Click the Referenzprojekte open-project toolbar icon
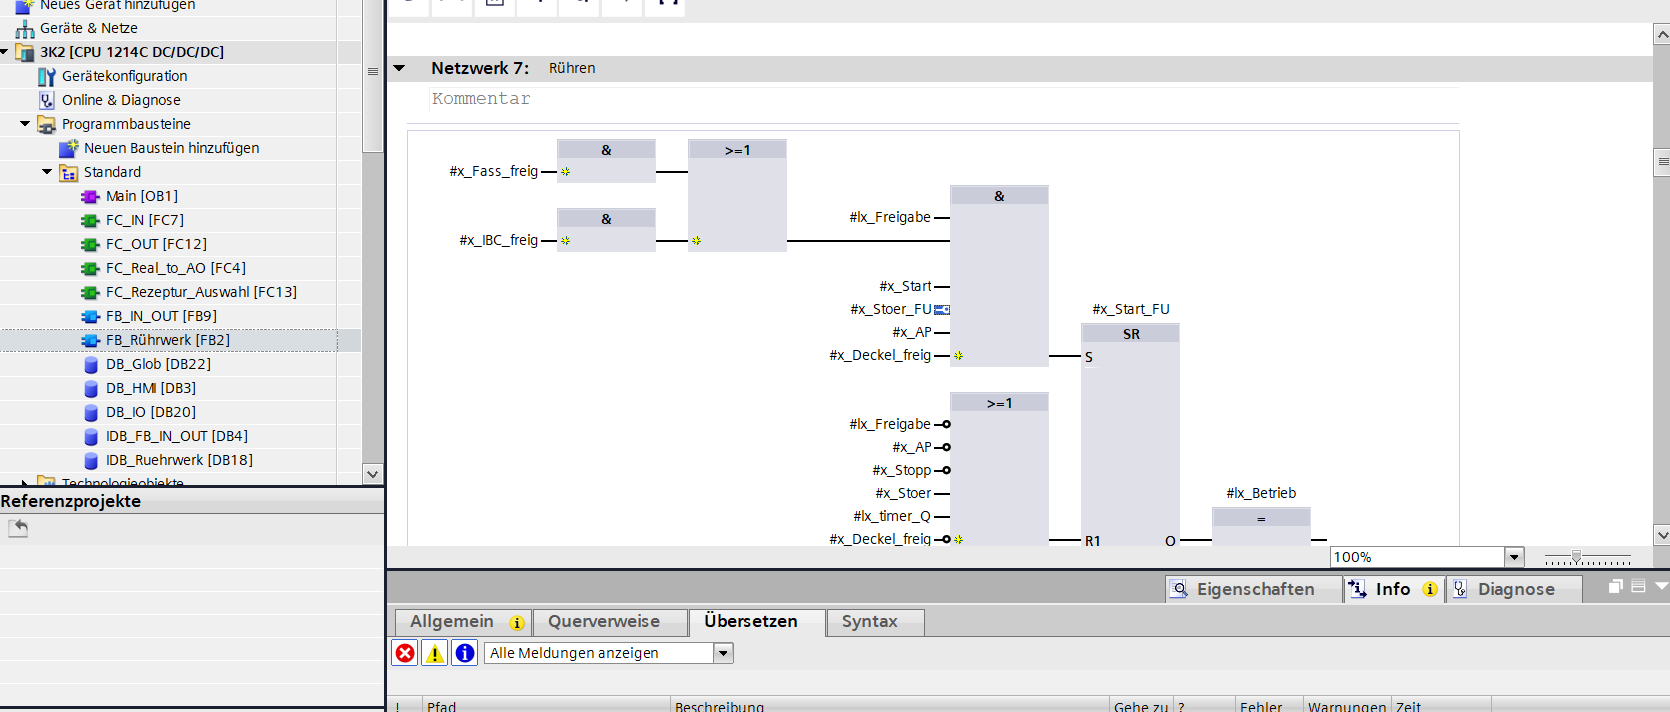The width and height of the screenshot is (1670, 712). tap(18, 528)
